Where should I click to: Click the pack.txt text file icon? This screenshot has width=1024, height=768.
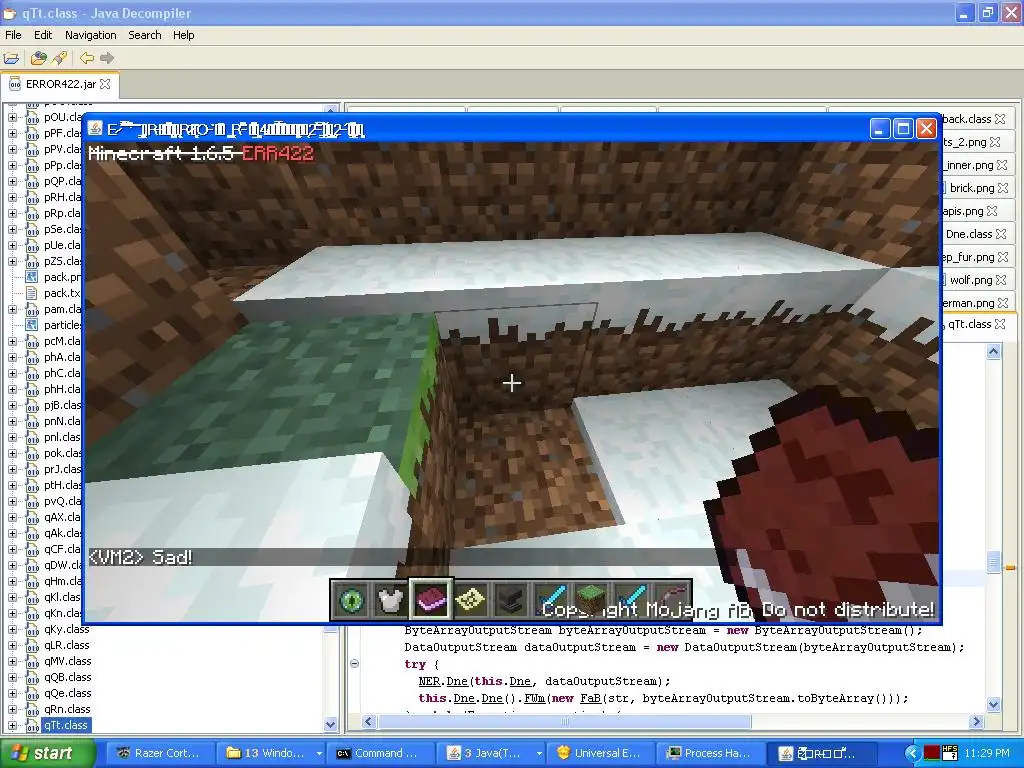[x=31, y=293]
